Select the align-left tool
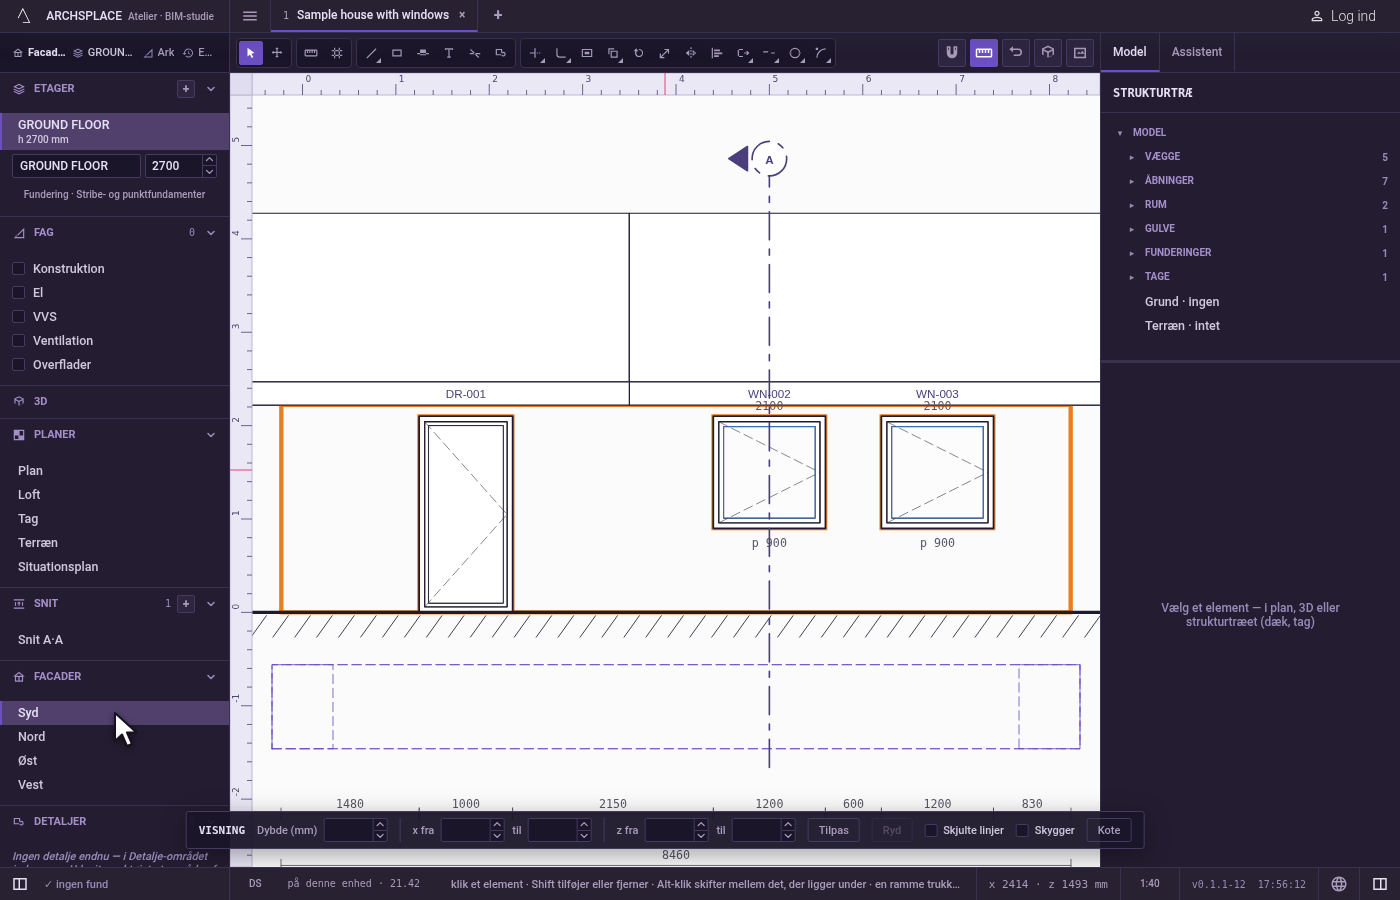Image resolution: width=1400 pixels, height=900 pixels. 717,53
